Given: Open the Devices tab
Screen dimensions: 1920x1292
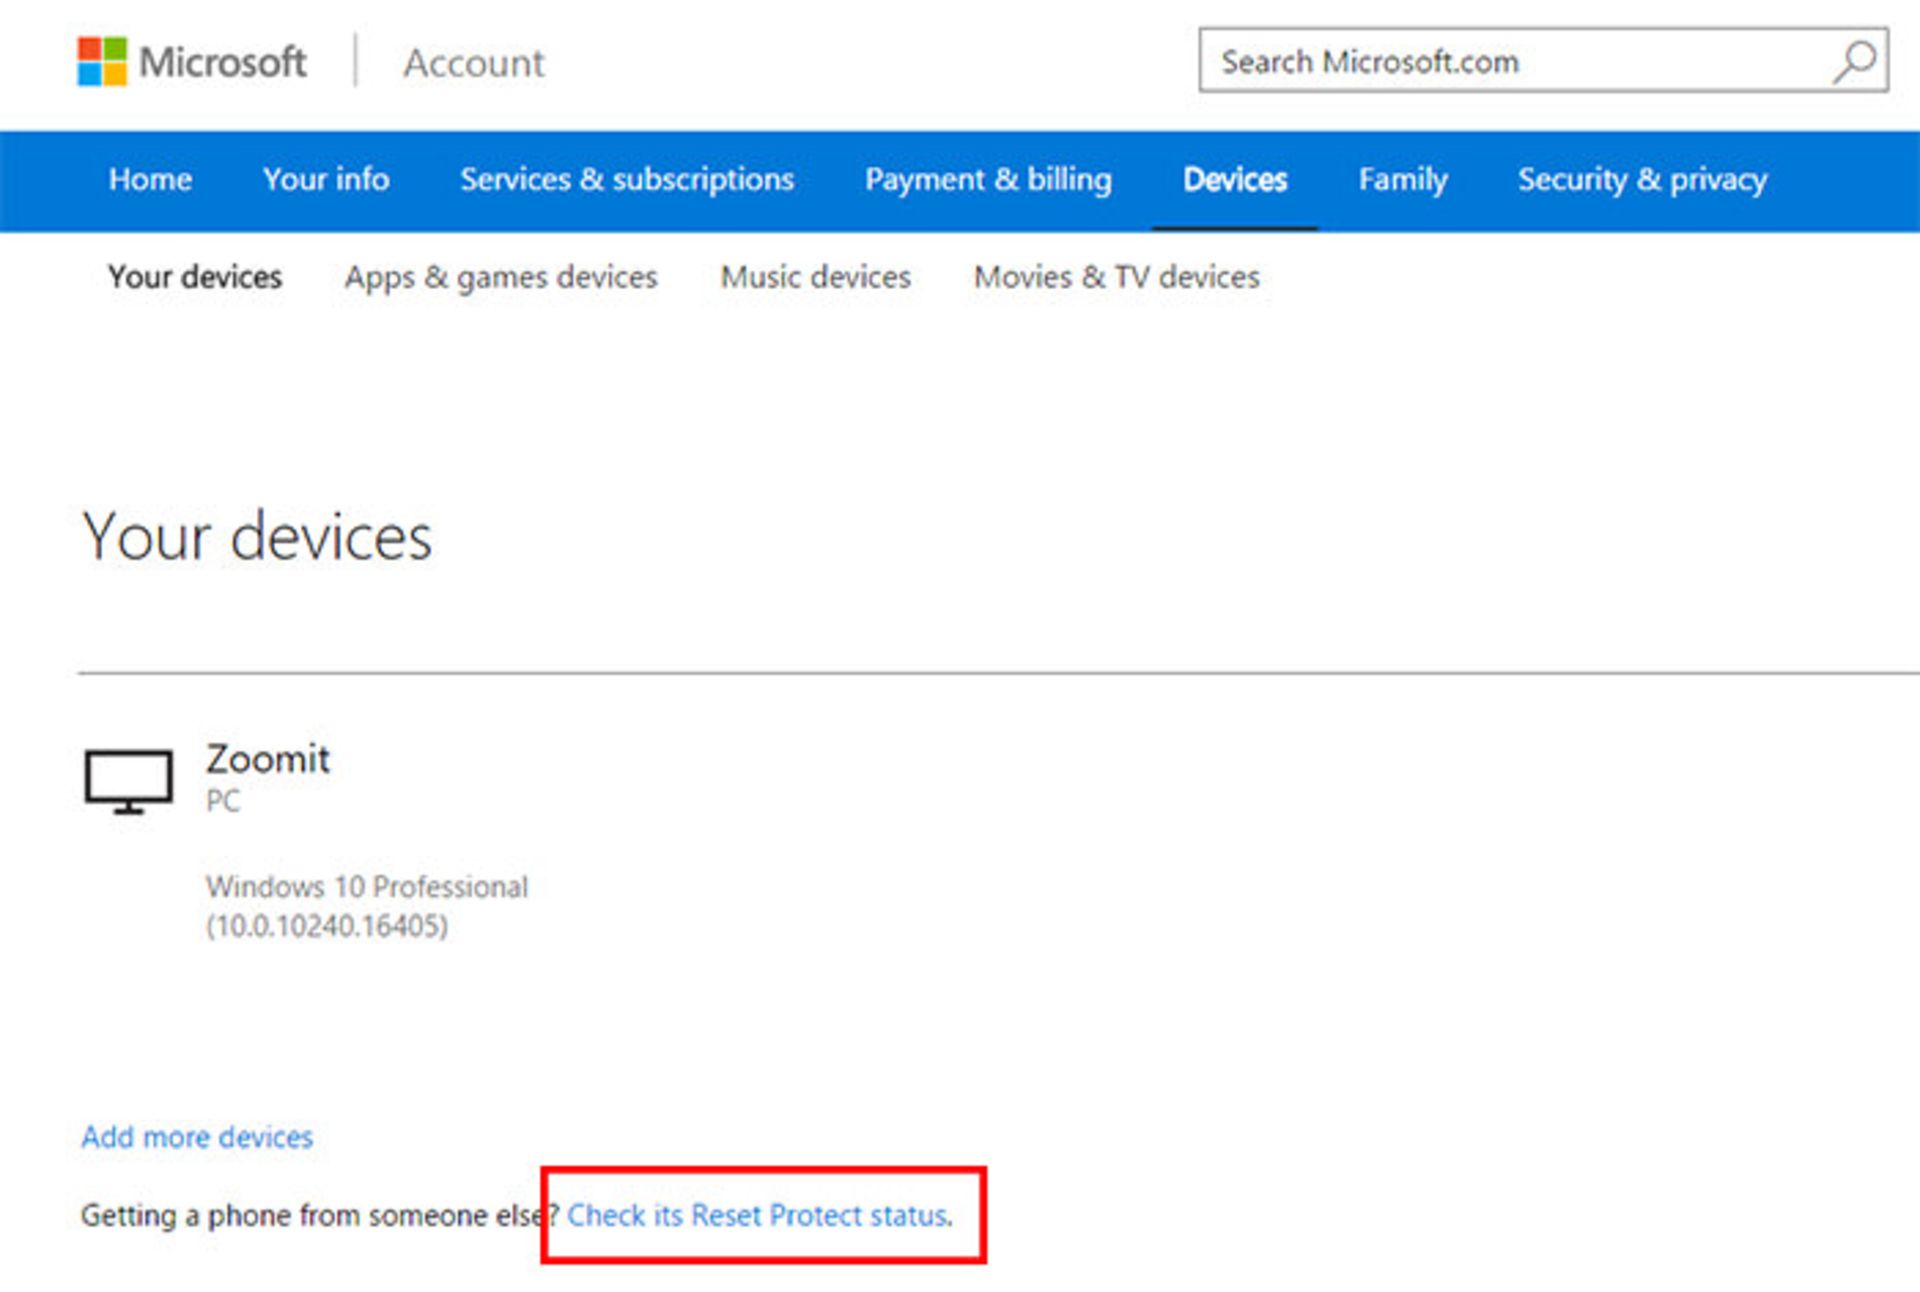Looking at the screenshot, I should tap(1234, 180).
